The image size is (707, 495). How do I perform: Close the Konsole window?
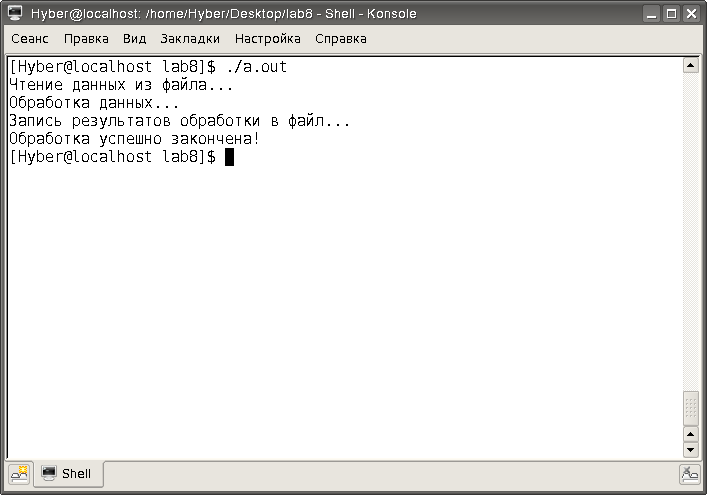point(691,14)
